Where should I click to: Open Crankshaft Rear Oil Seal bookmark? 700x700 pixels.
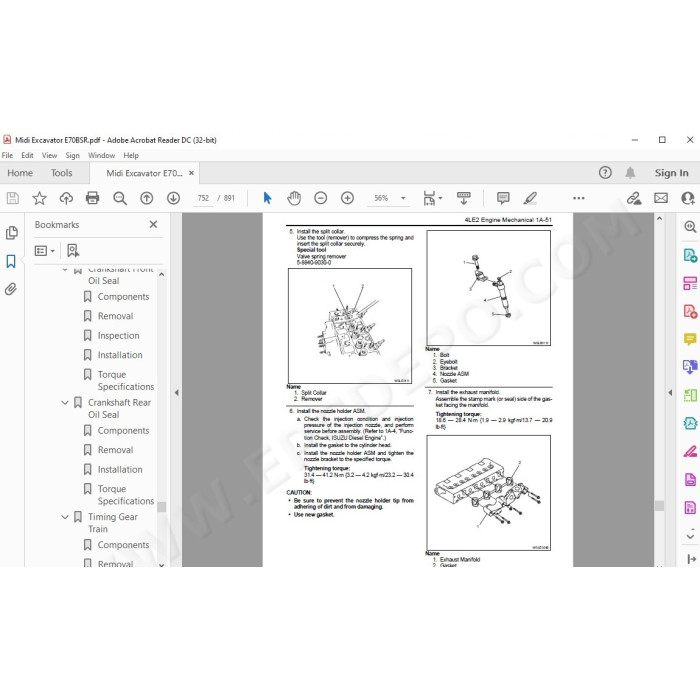(x=119, y=408)
